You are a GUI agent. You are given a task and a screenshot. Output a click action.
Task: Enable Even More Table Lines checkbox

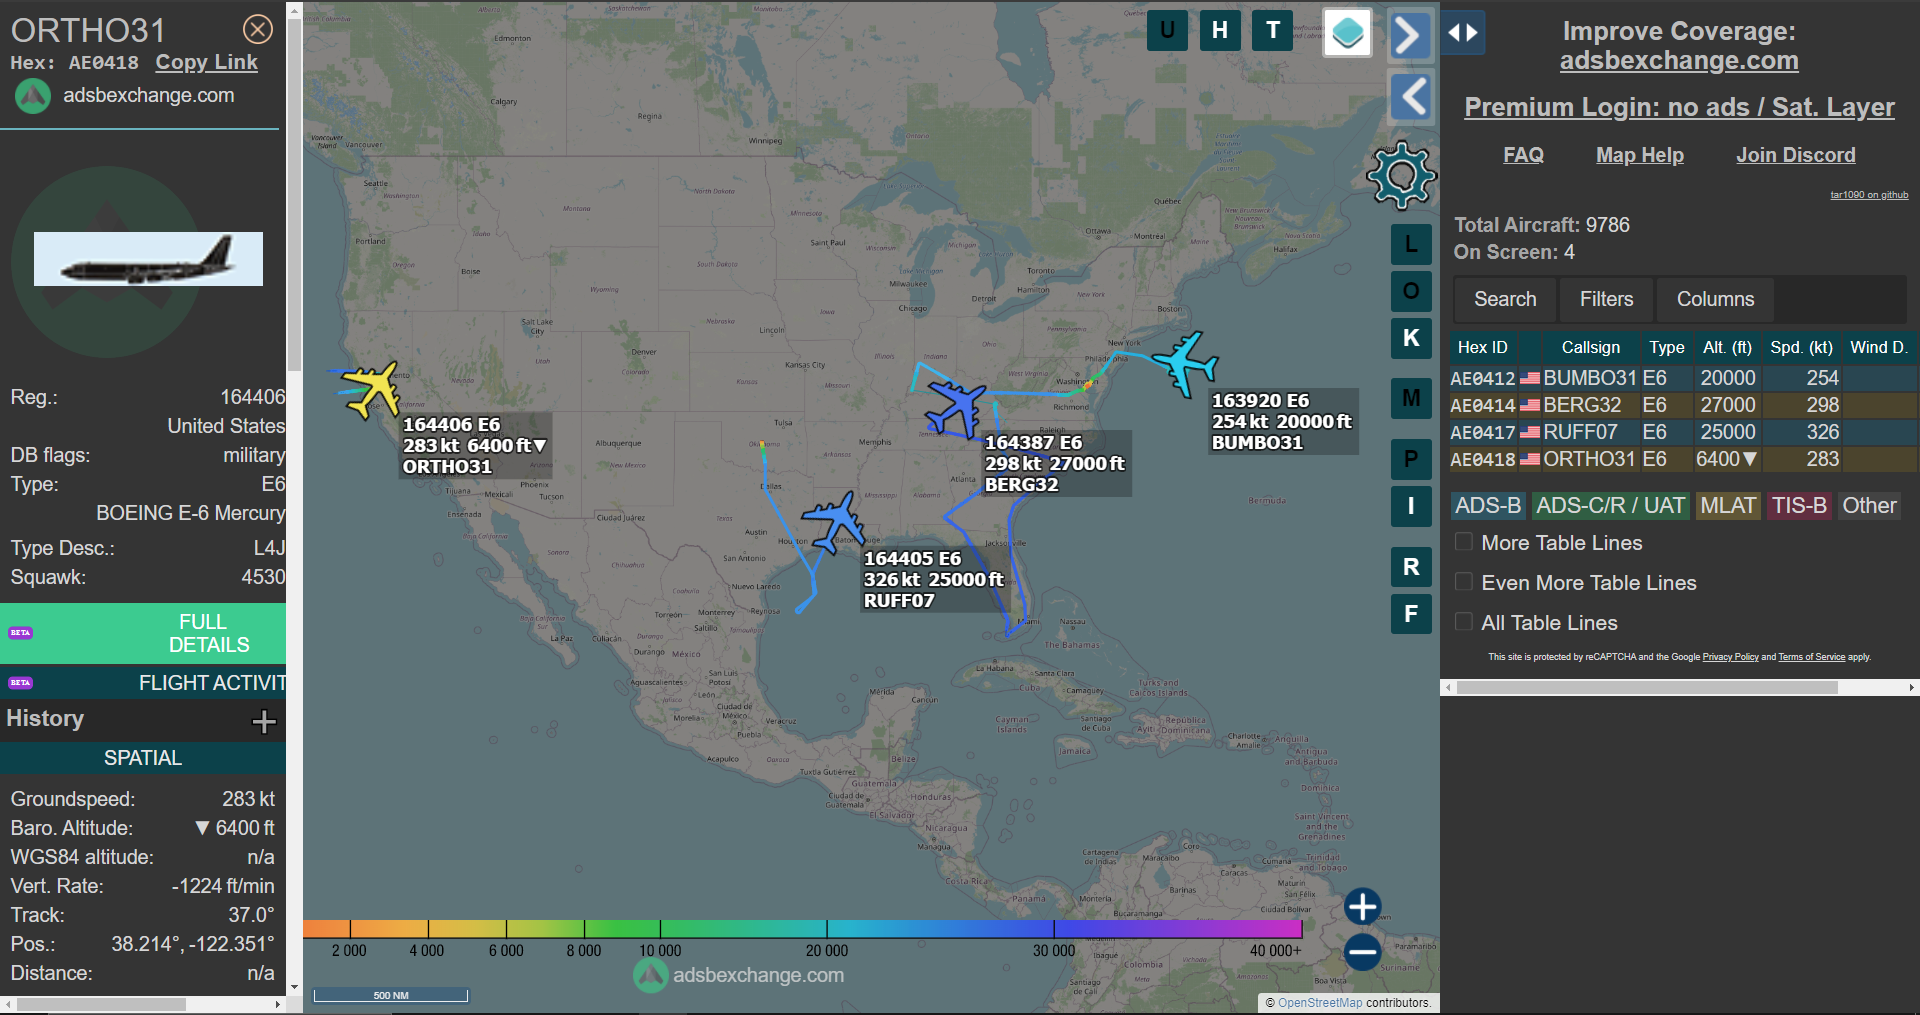[1464, 582]
